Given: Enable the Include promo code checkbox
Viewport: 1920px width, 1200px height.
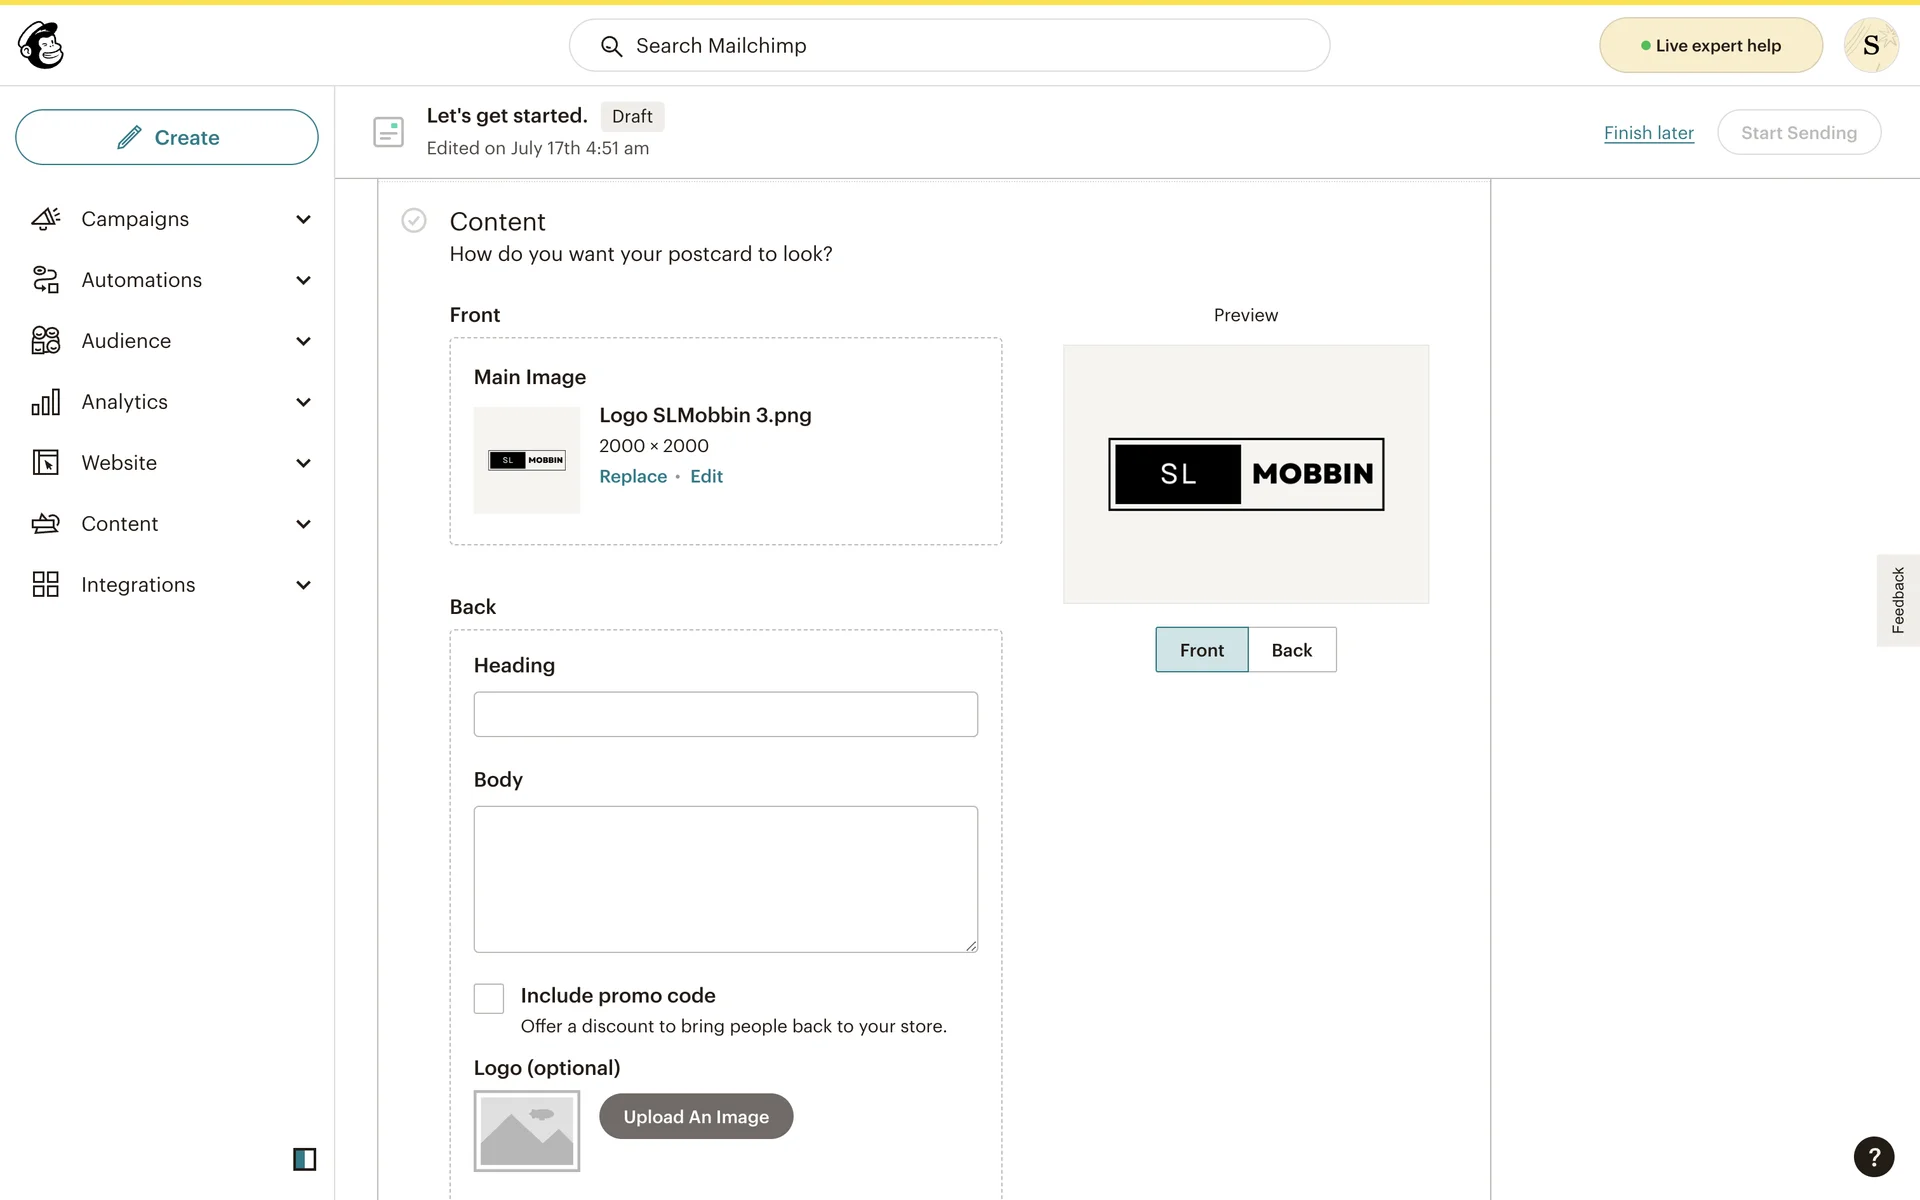Looking at the screenshot, I should coord(488,998).
